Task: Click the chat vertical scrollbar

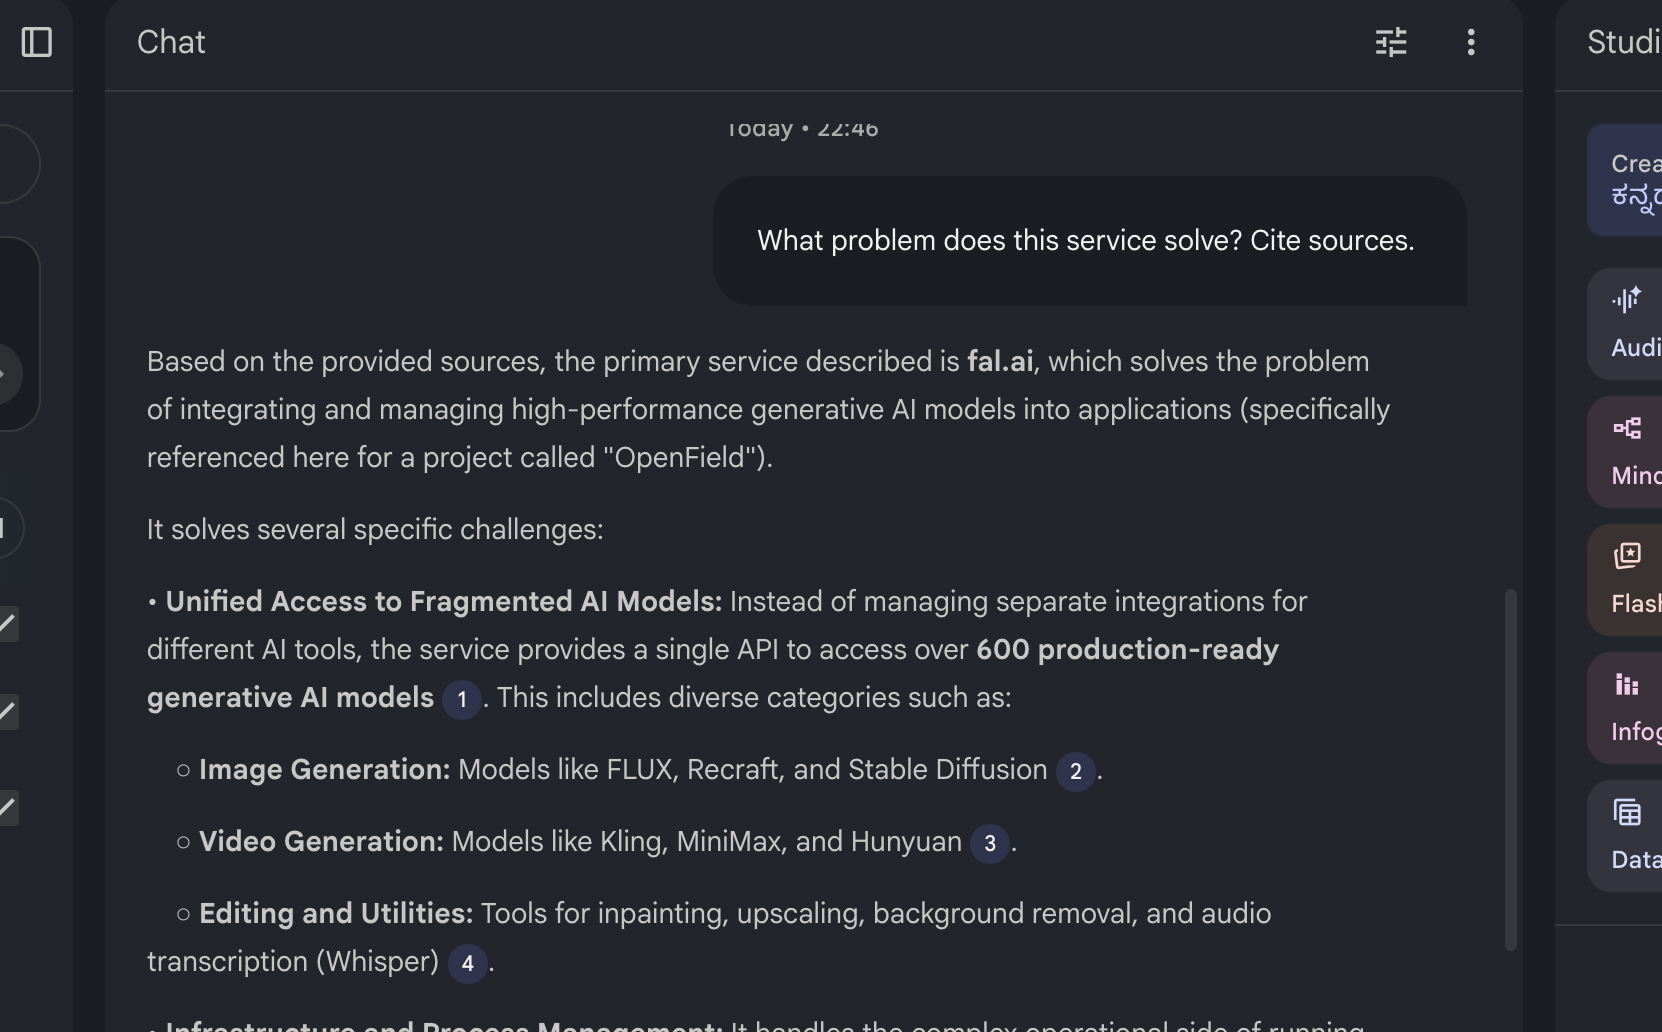Action: tap(1510, 768)
